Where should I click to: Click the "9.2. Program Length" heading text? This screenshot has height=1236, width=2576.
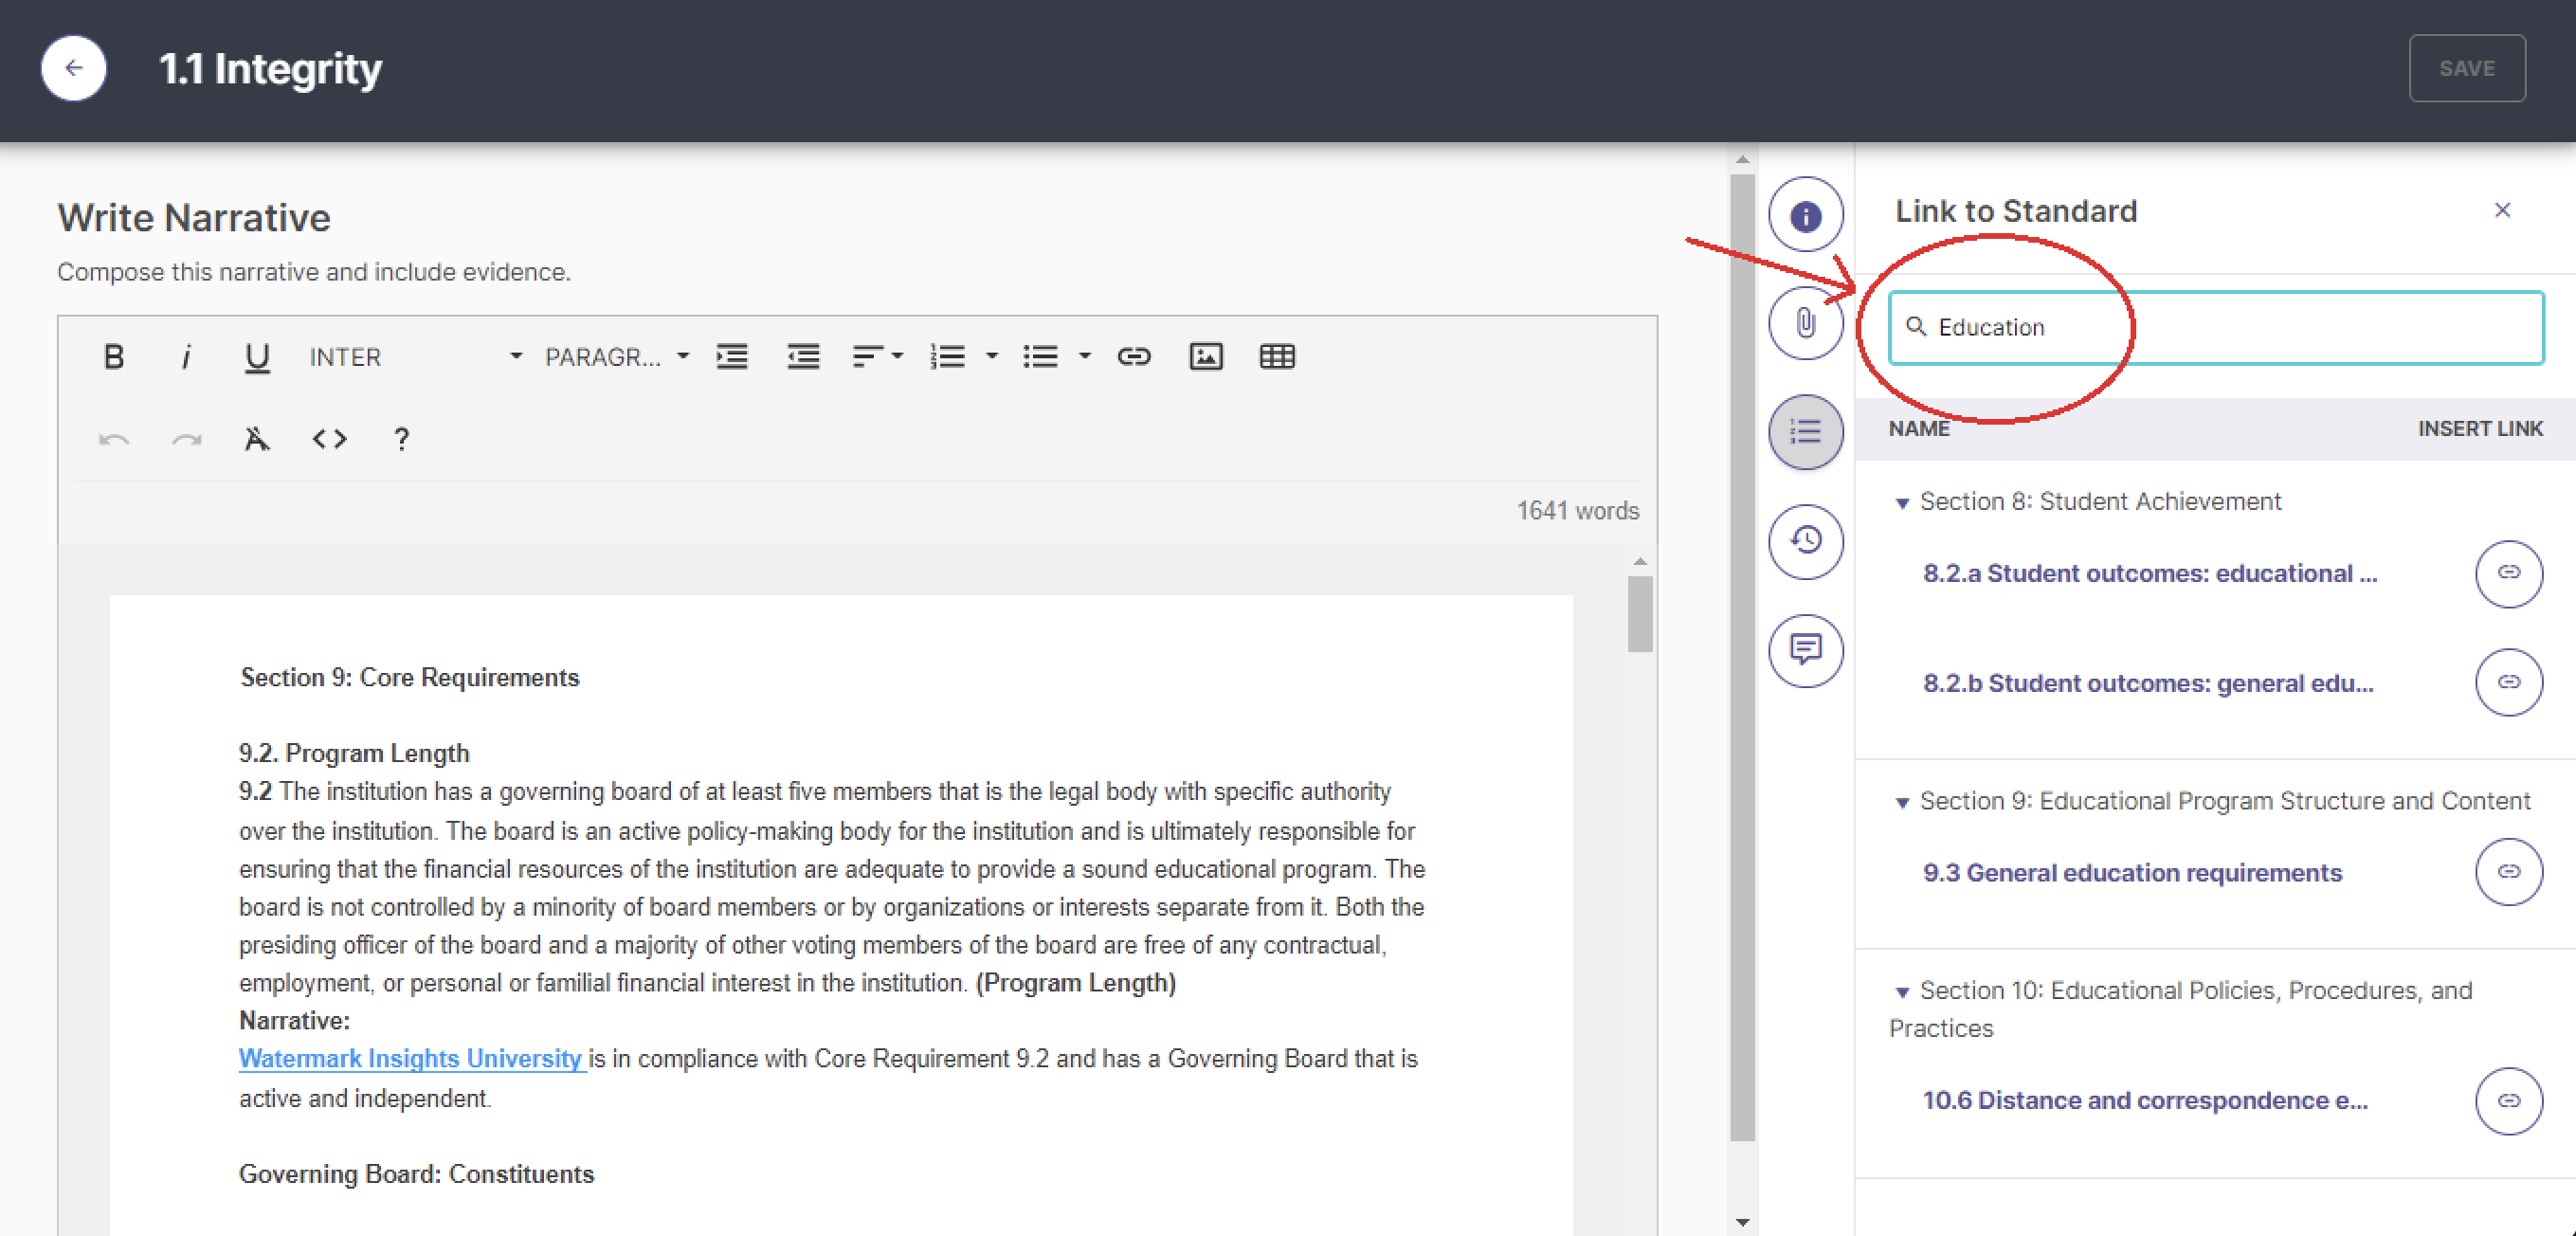pyautogui.click(x=354, y=753)
